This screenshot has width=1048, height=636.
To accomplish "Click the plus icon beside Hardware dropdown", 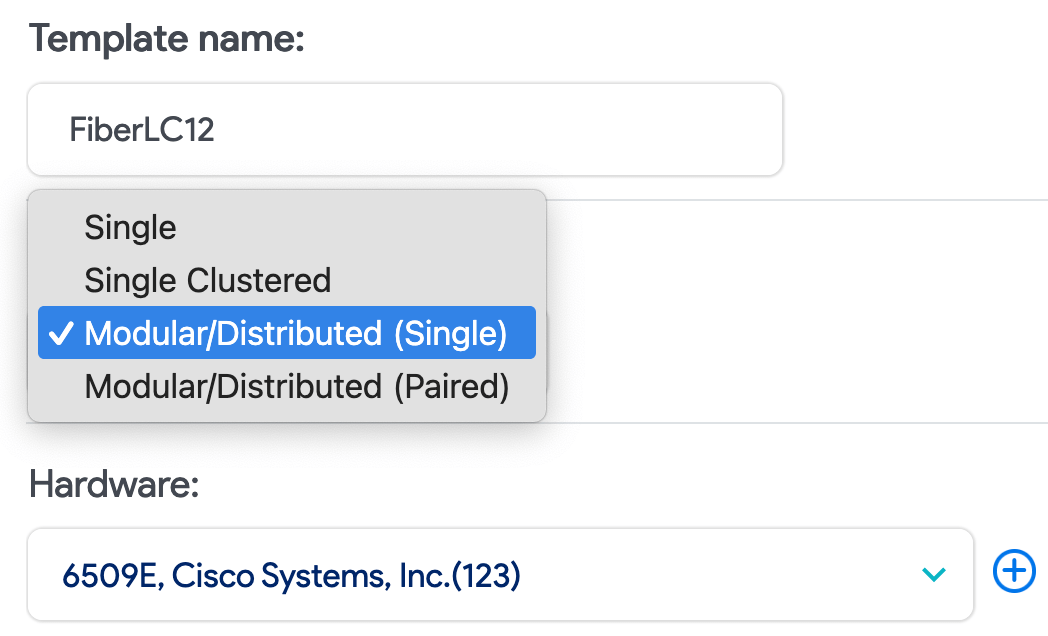I will [1014, 571].
